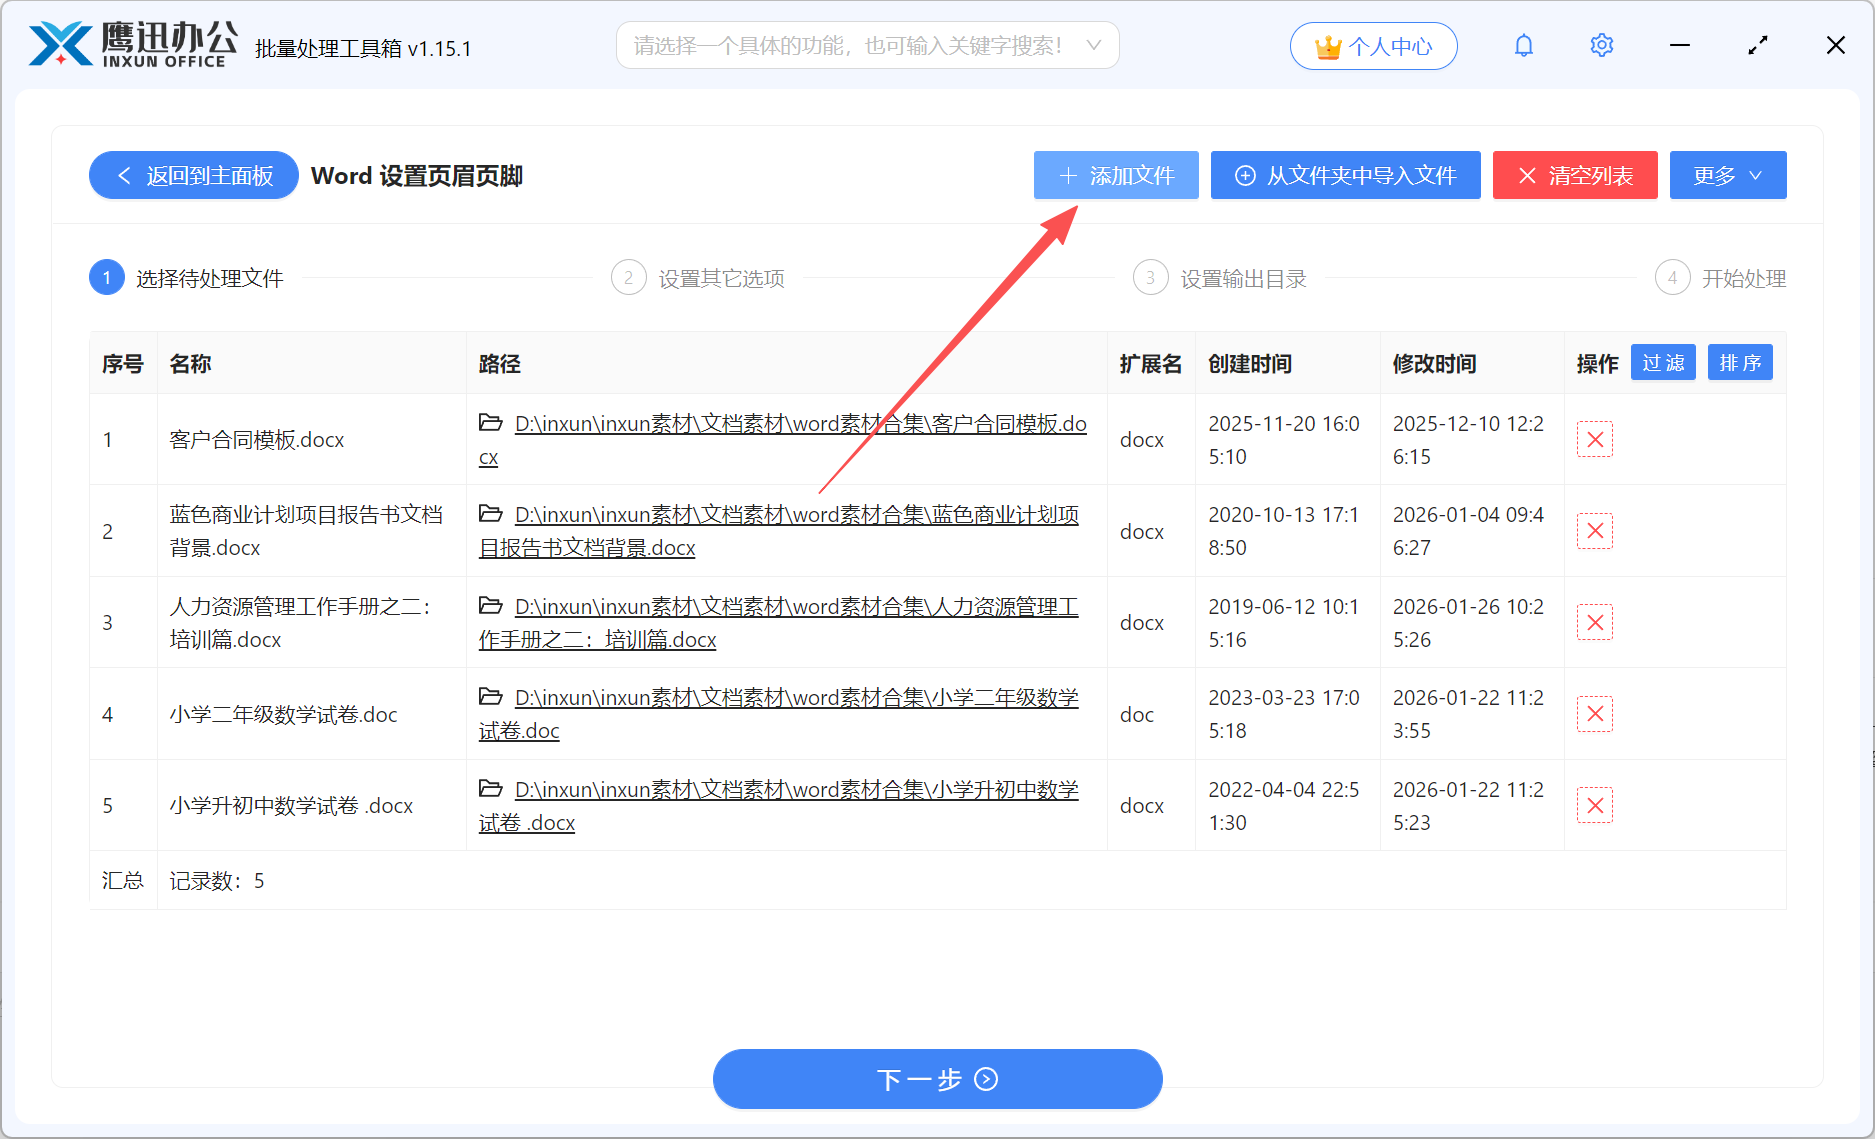This screenshot has height=1139, width=1875.
Task: Click creation time 2019-06-12 10:15:16
Action: pos(1284,622)
